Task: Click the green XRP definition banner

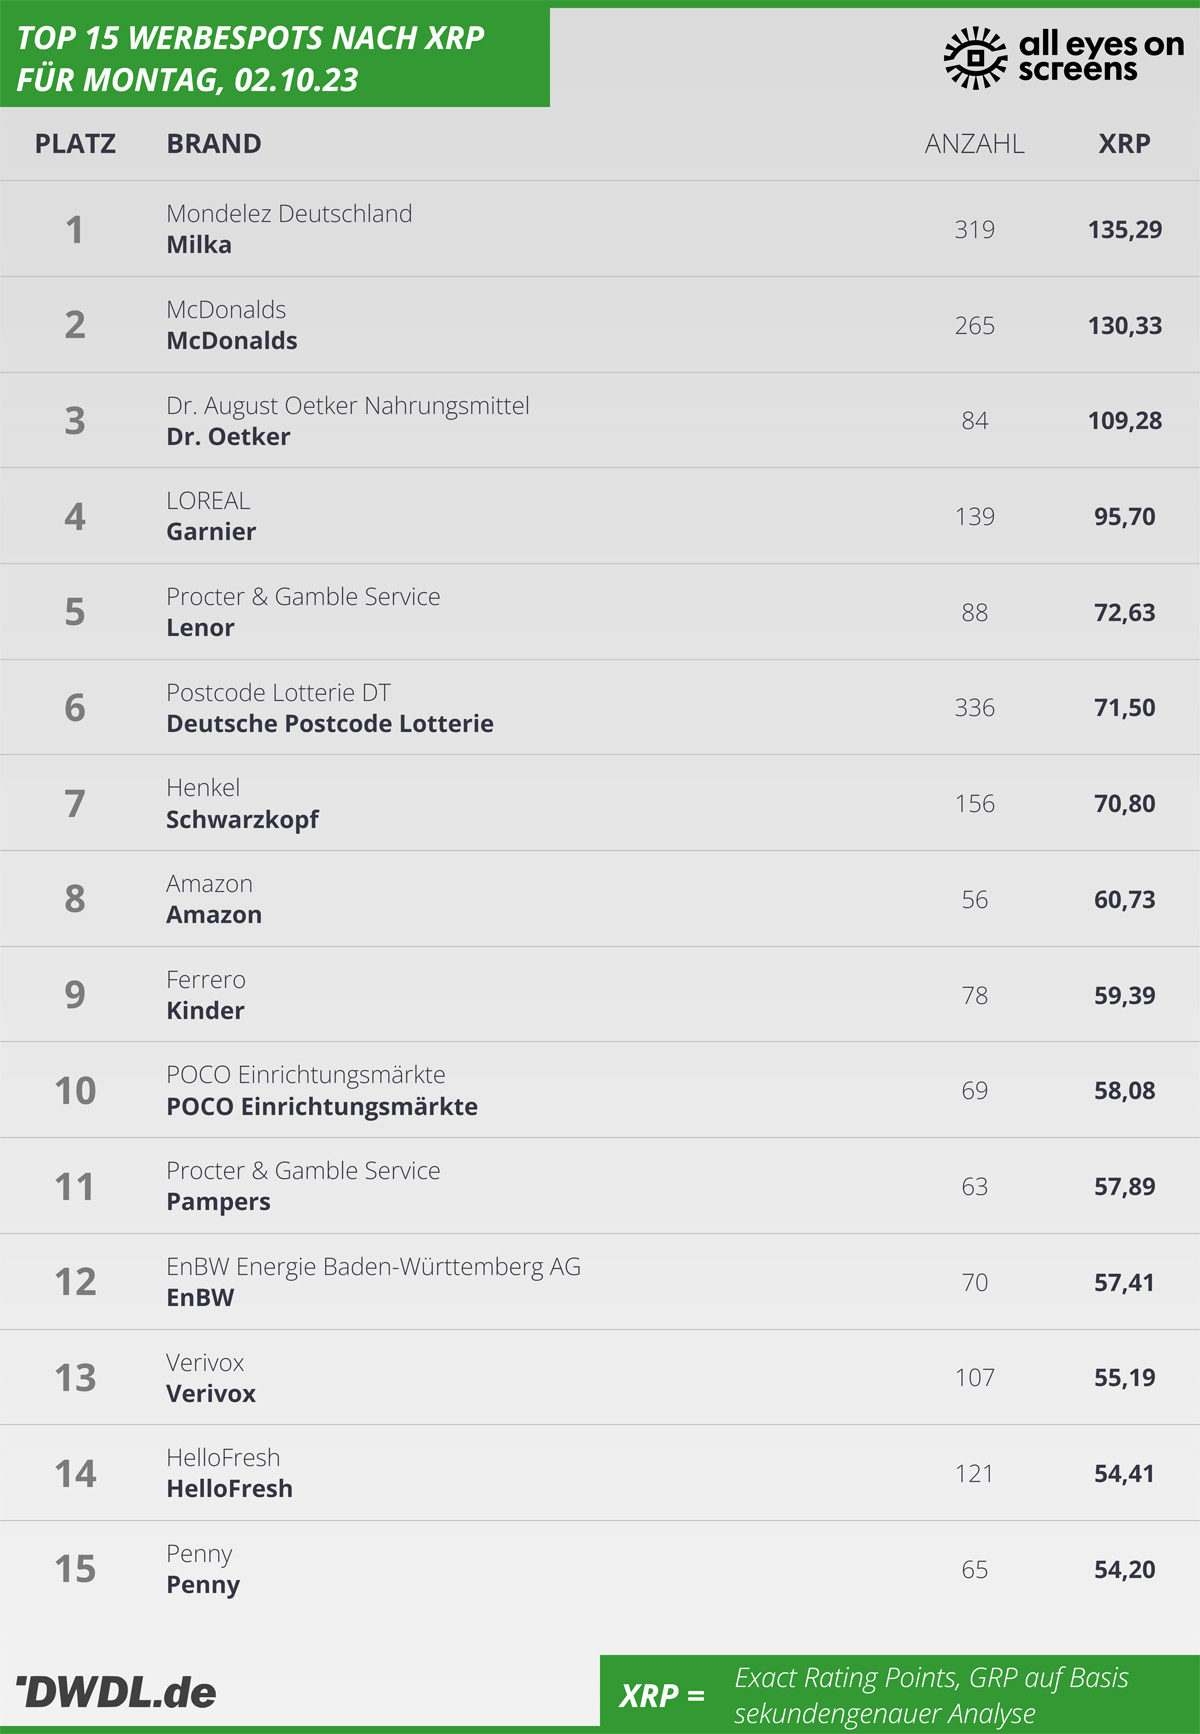Action: pos(900,1694)
